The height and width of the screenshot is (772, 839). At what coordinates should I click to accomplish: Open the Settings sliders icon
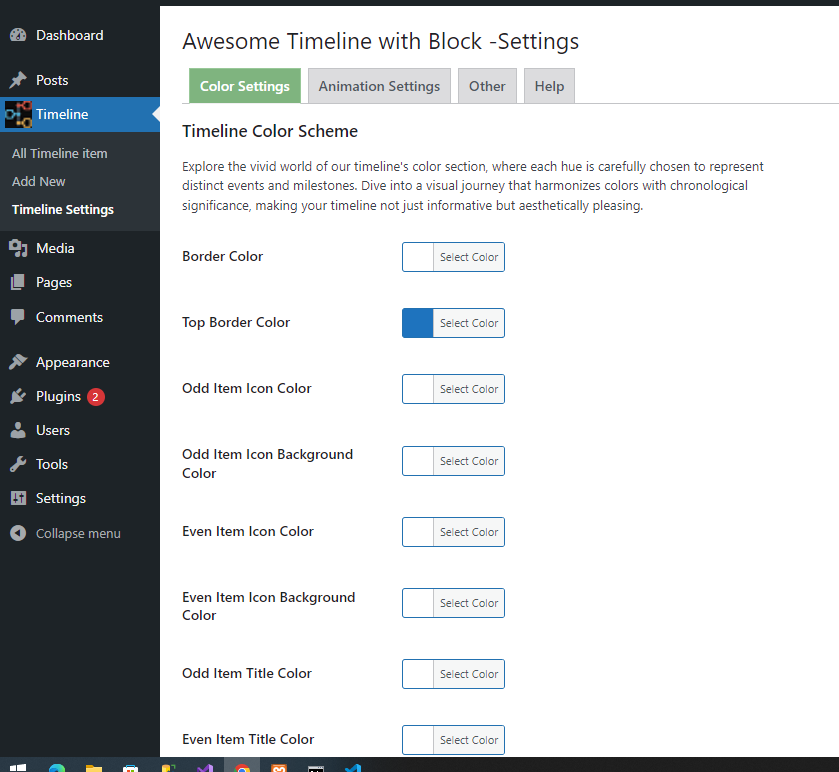(18, 498)
